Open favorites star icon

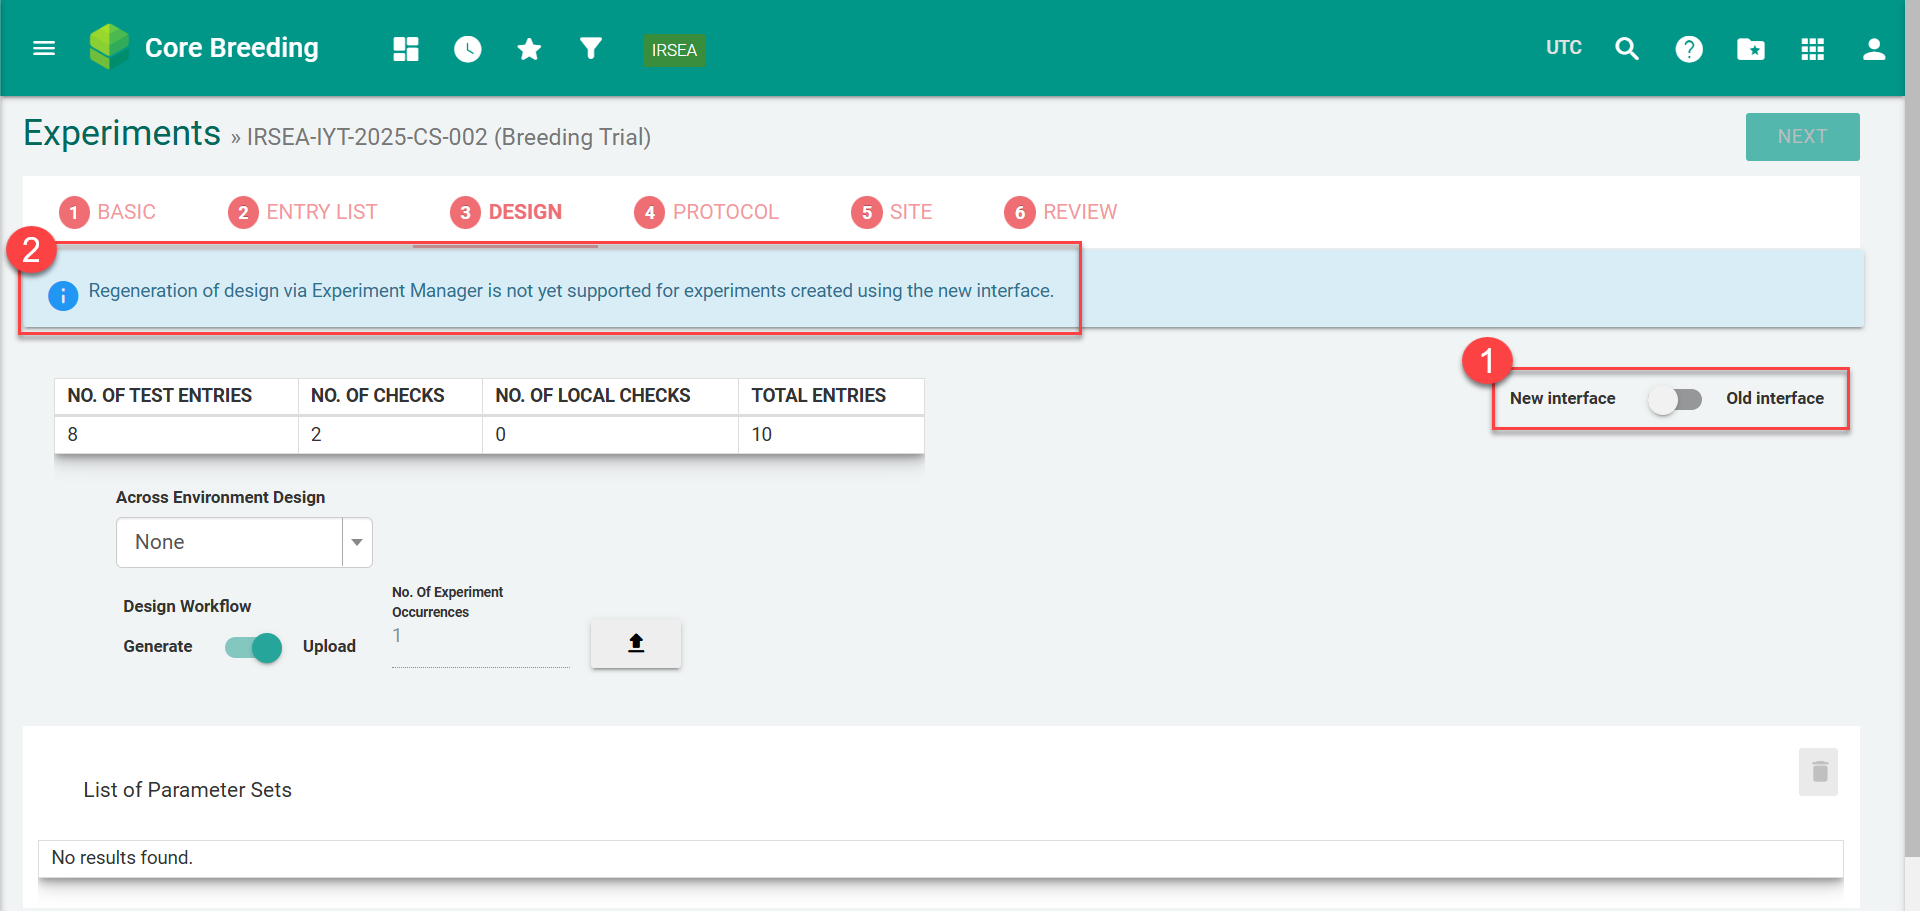(529, 49)
